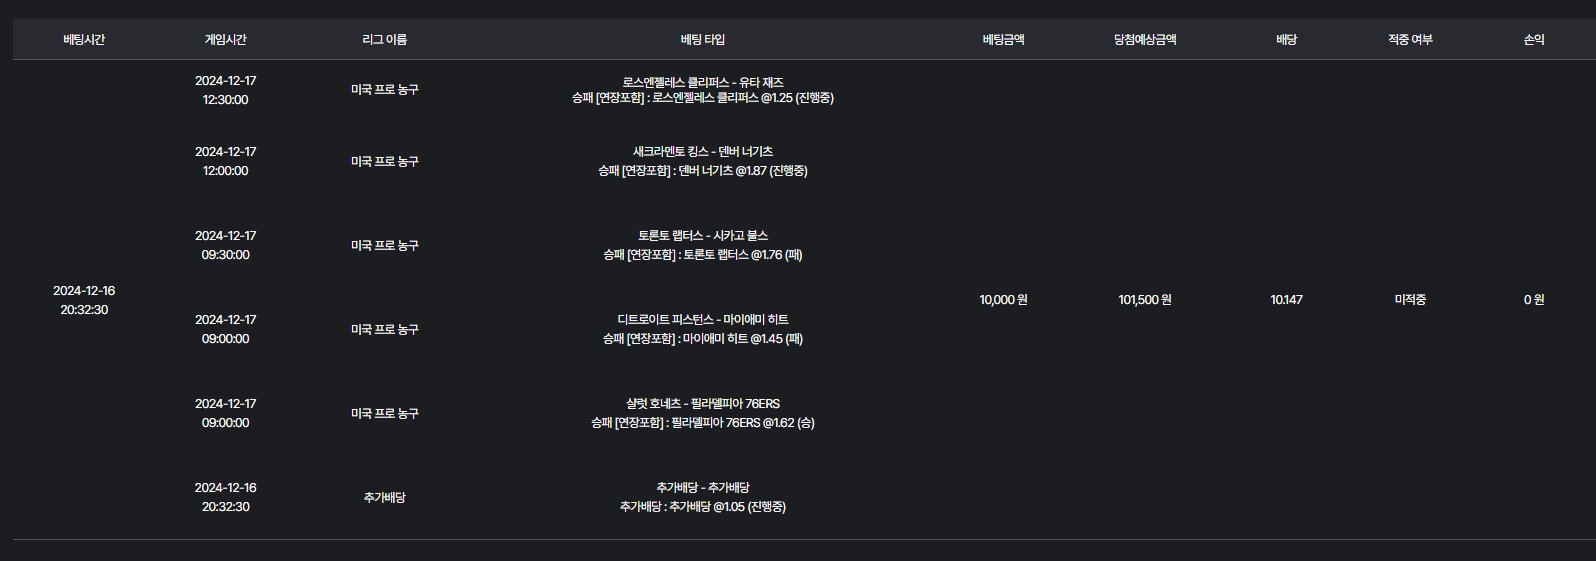The width and height of the screenshot is (1596, 561).
Task: Click the 2024-12-16 20:32:30 betting time cell
Action: coord(84,300)
